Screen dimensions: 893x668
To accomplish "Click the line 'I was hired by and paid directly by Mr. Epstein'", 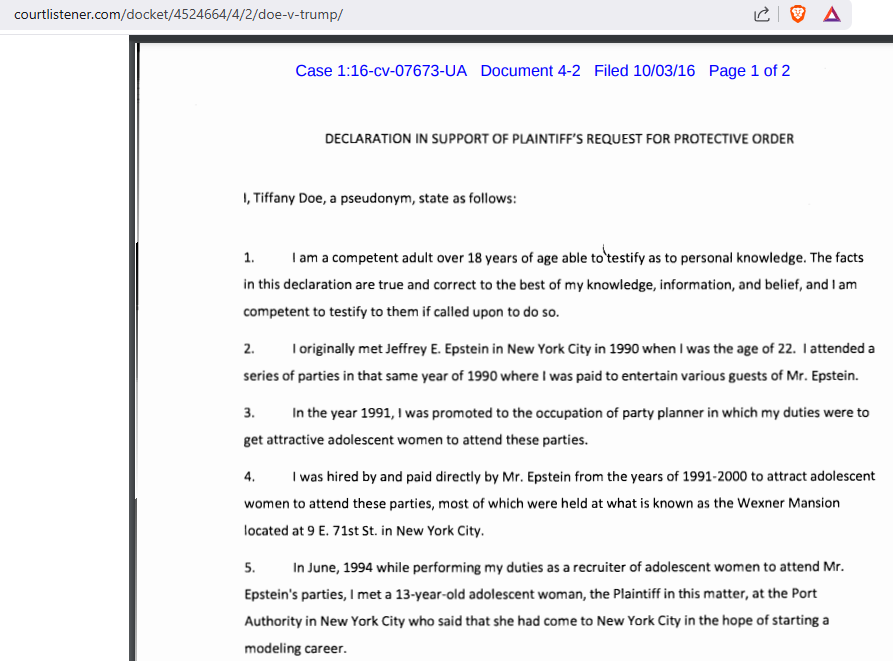I will (583, 476).
